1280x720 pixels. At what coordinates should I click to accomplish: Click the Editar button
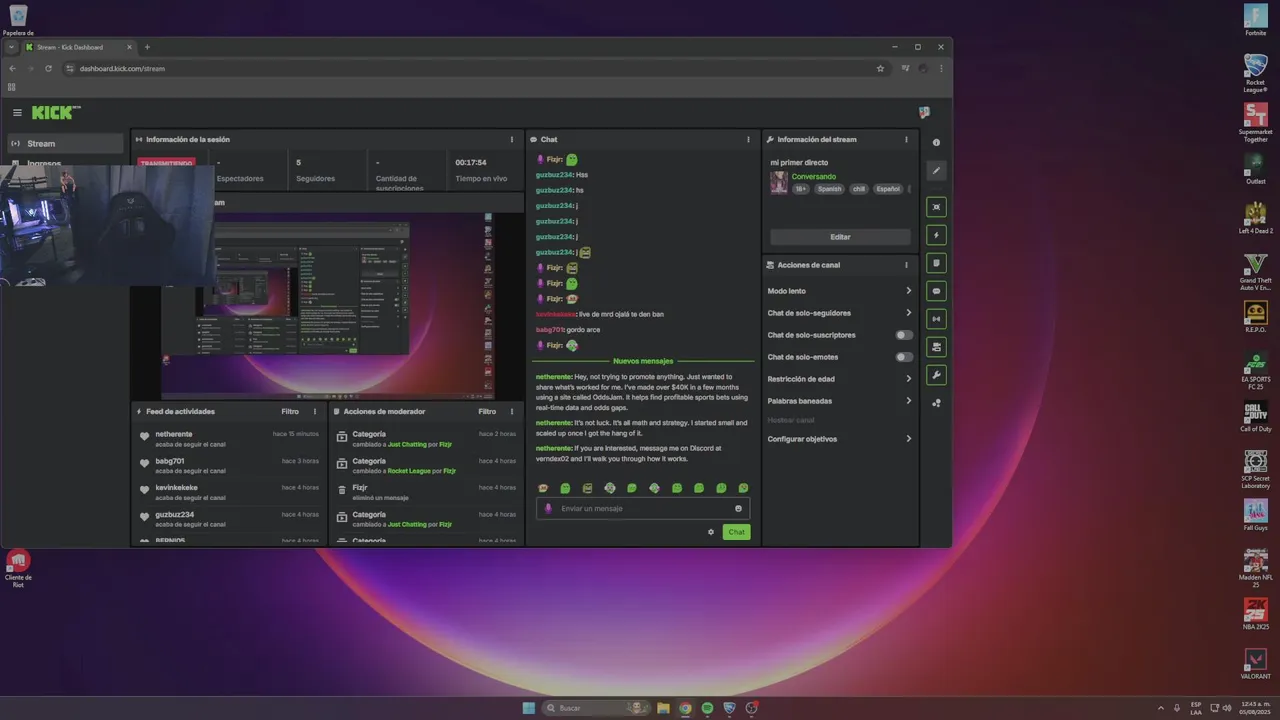[840, 237]
